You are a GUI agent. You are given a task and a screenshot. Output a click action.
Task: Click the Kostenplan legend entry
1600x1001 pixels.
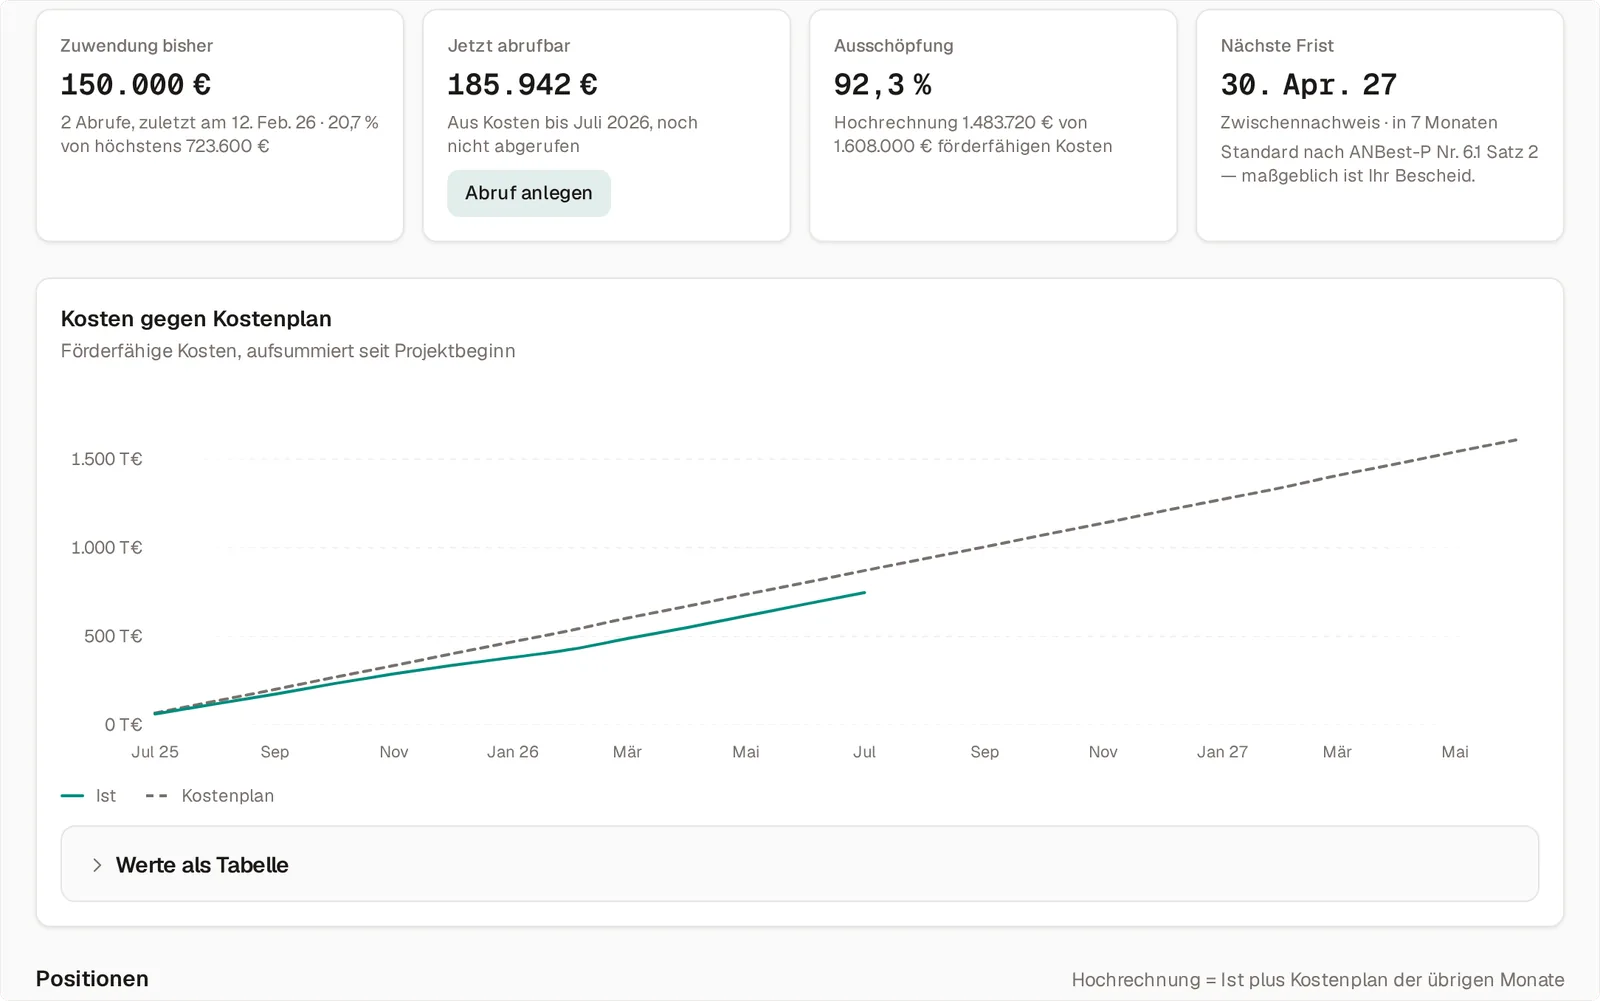210,796
